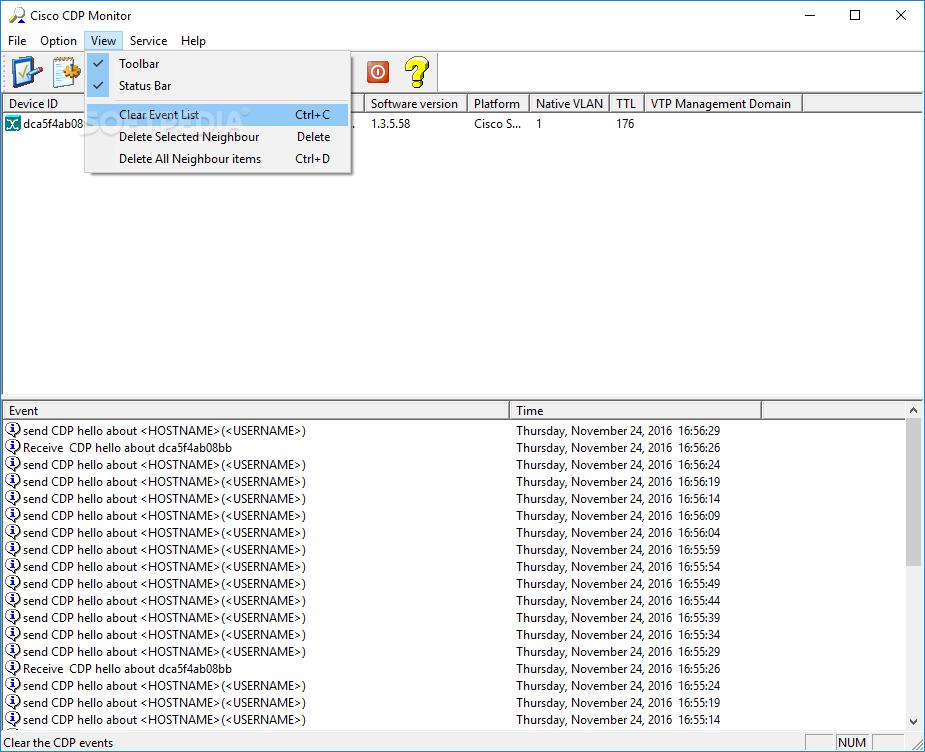Viewport: 925px width, 752px height.
Task: Toggle the Status Bar option in View menu
Action: 218,86
